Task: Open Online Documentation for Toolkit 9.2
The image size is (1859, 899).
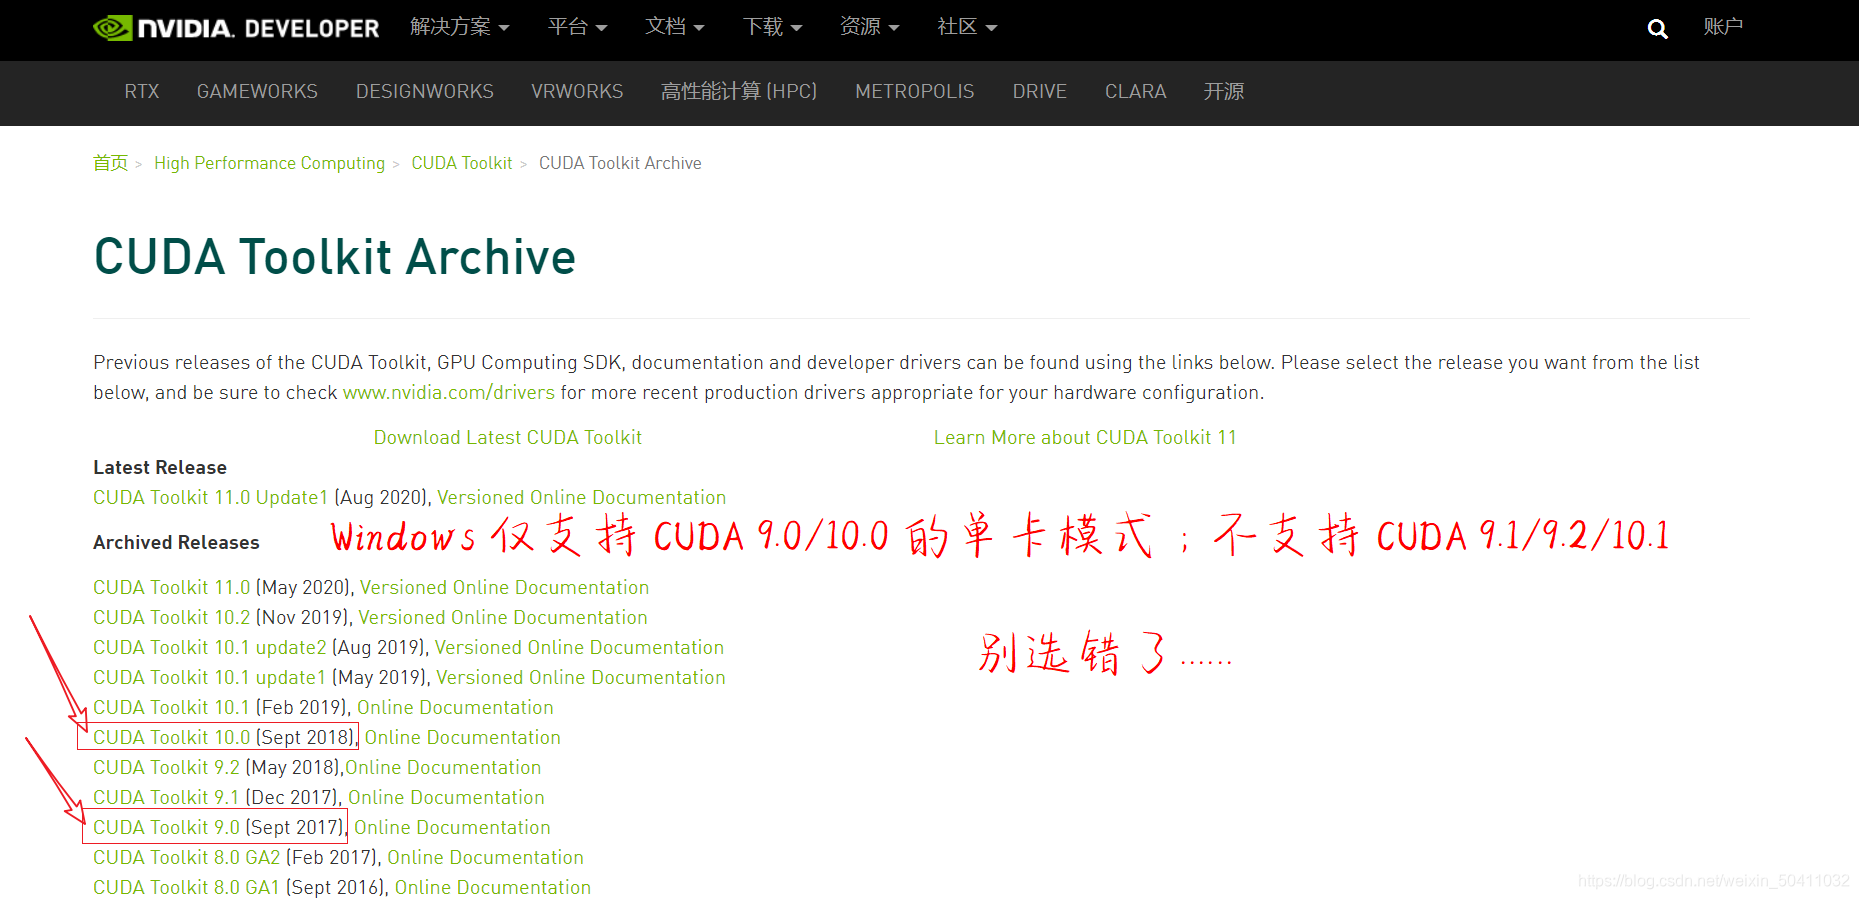Action: point(443,767)
